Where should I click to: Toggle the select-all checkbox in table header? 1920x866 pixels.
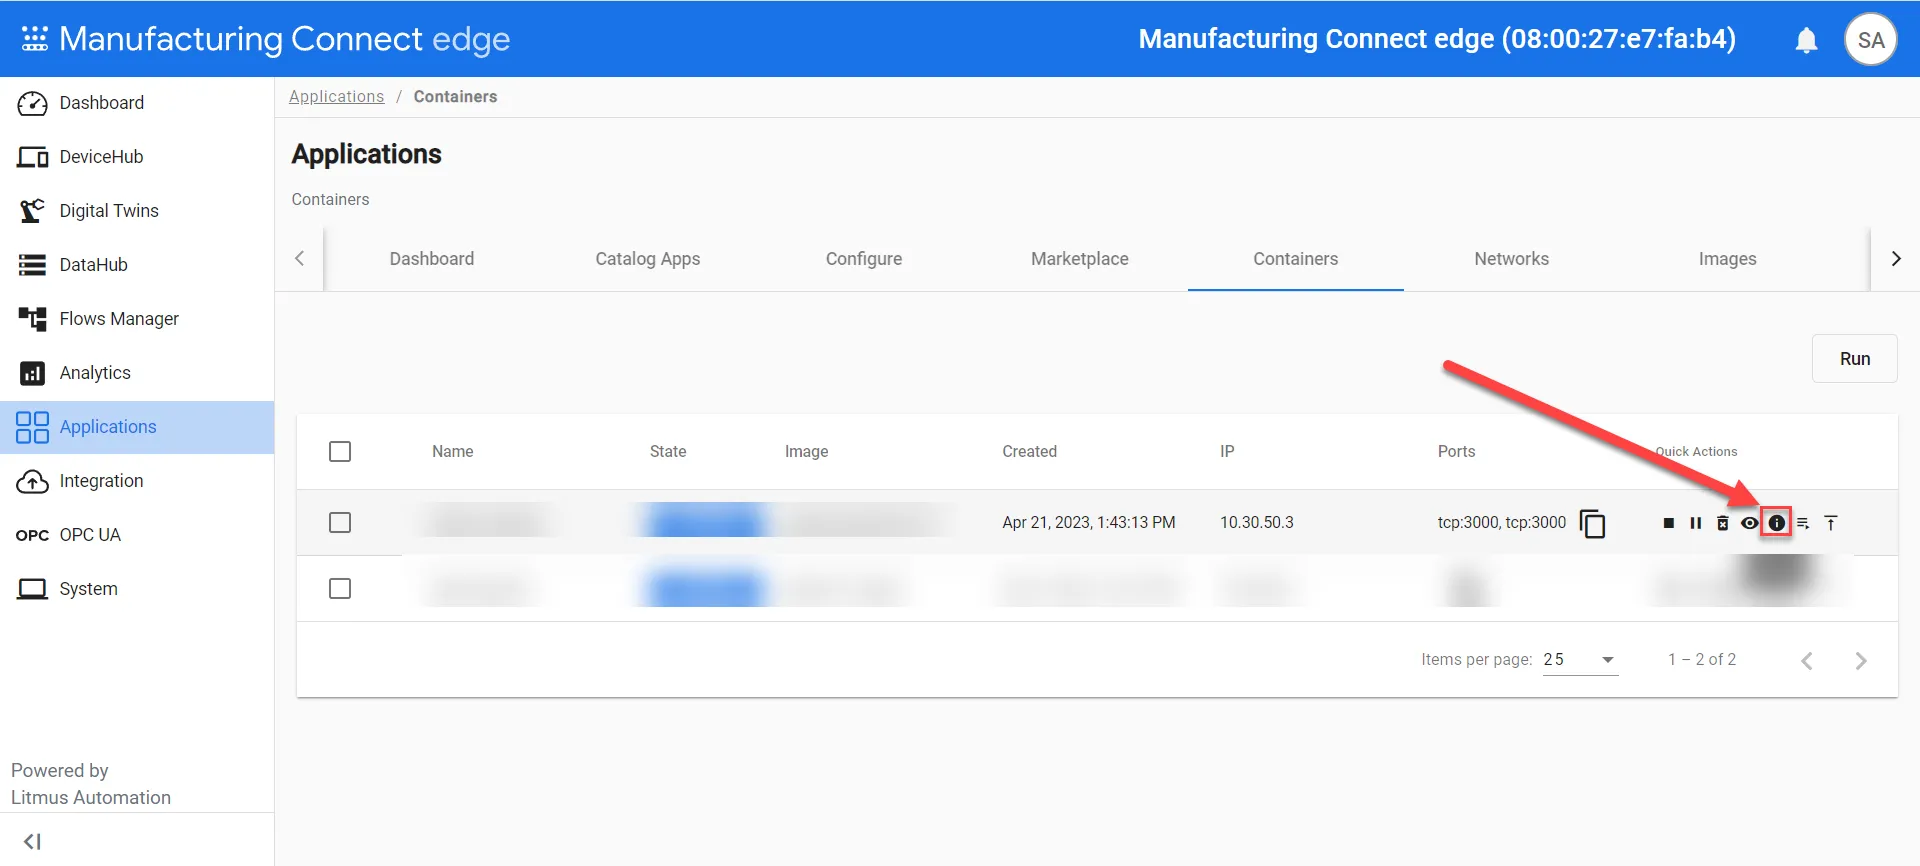coord(340,452)
